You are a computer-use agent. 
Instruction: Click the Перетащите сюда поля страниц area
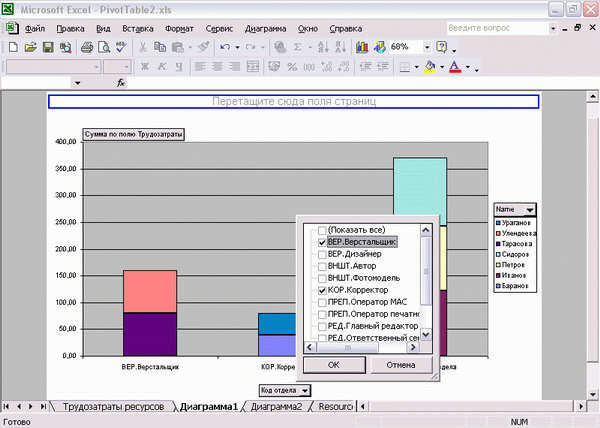(x=294, y=102)
